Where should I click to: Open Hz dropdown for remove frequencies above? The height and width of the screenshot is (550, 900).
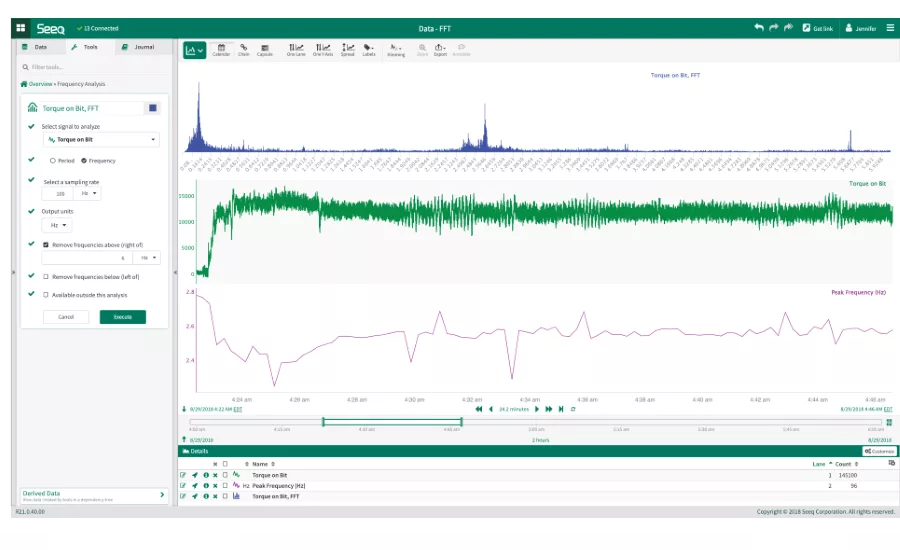[x=147, y=258]
